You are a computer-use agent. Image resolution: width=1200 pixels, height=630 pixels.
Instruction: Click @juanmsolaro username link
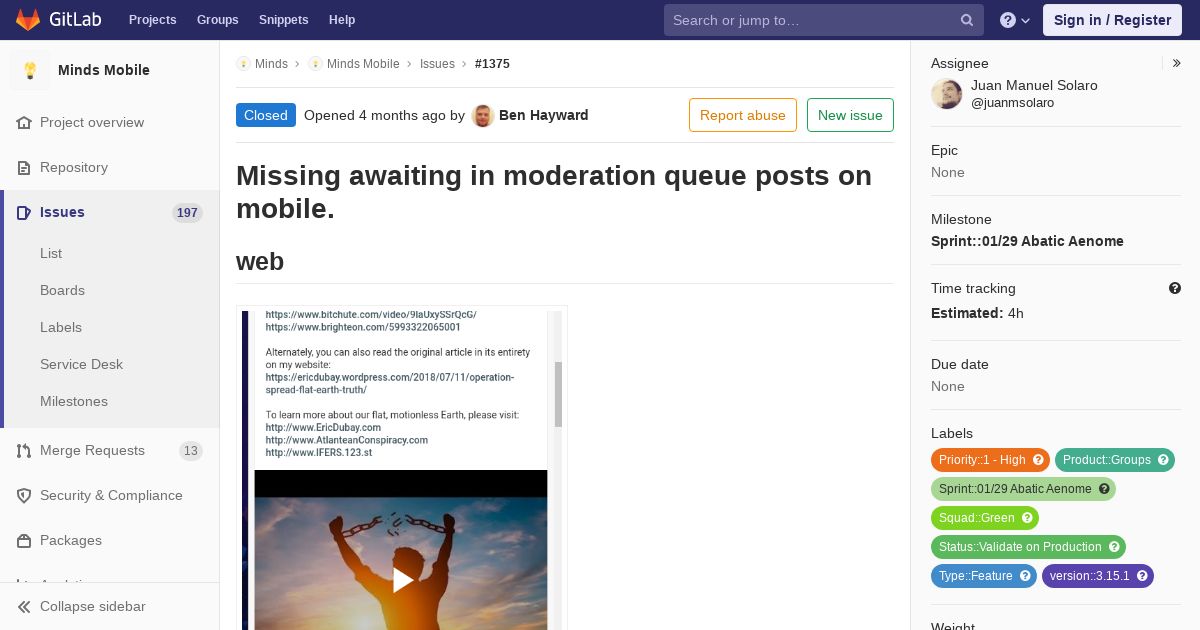click(x=1012, y=103)
